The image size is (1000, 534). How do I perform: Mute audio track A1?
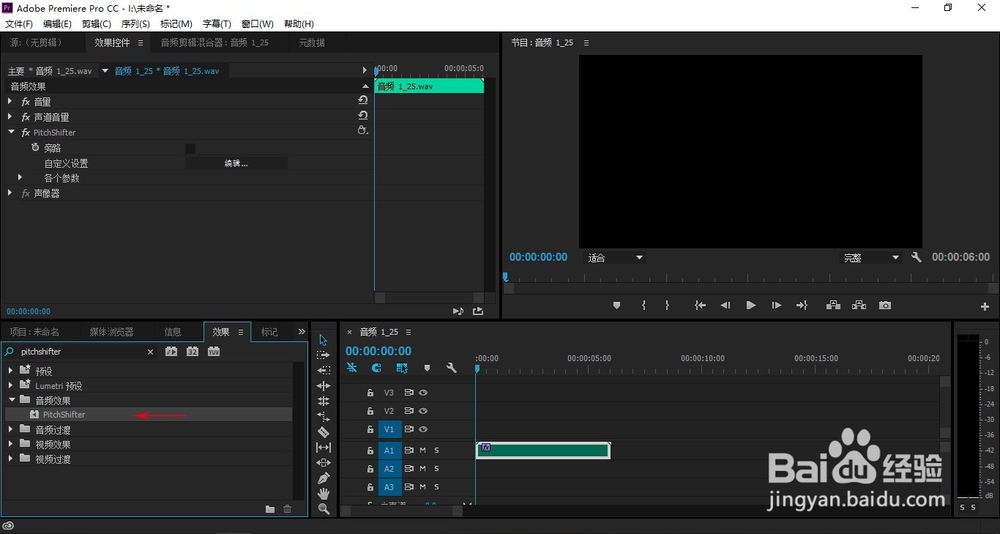(x=422, y=450)
